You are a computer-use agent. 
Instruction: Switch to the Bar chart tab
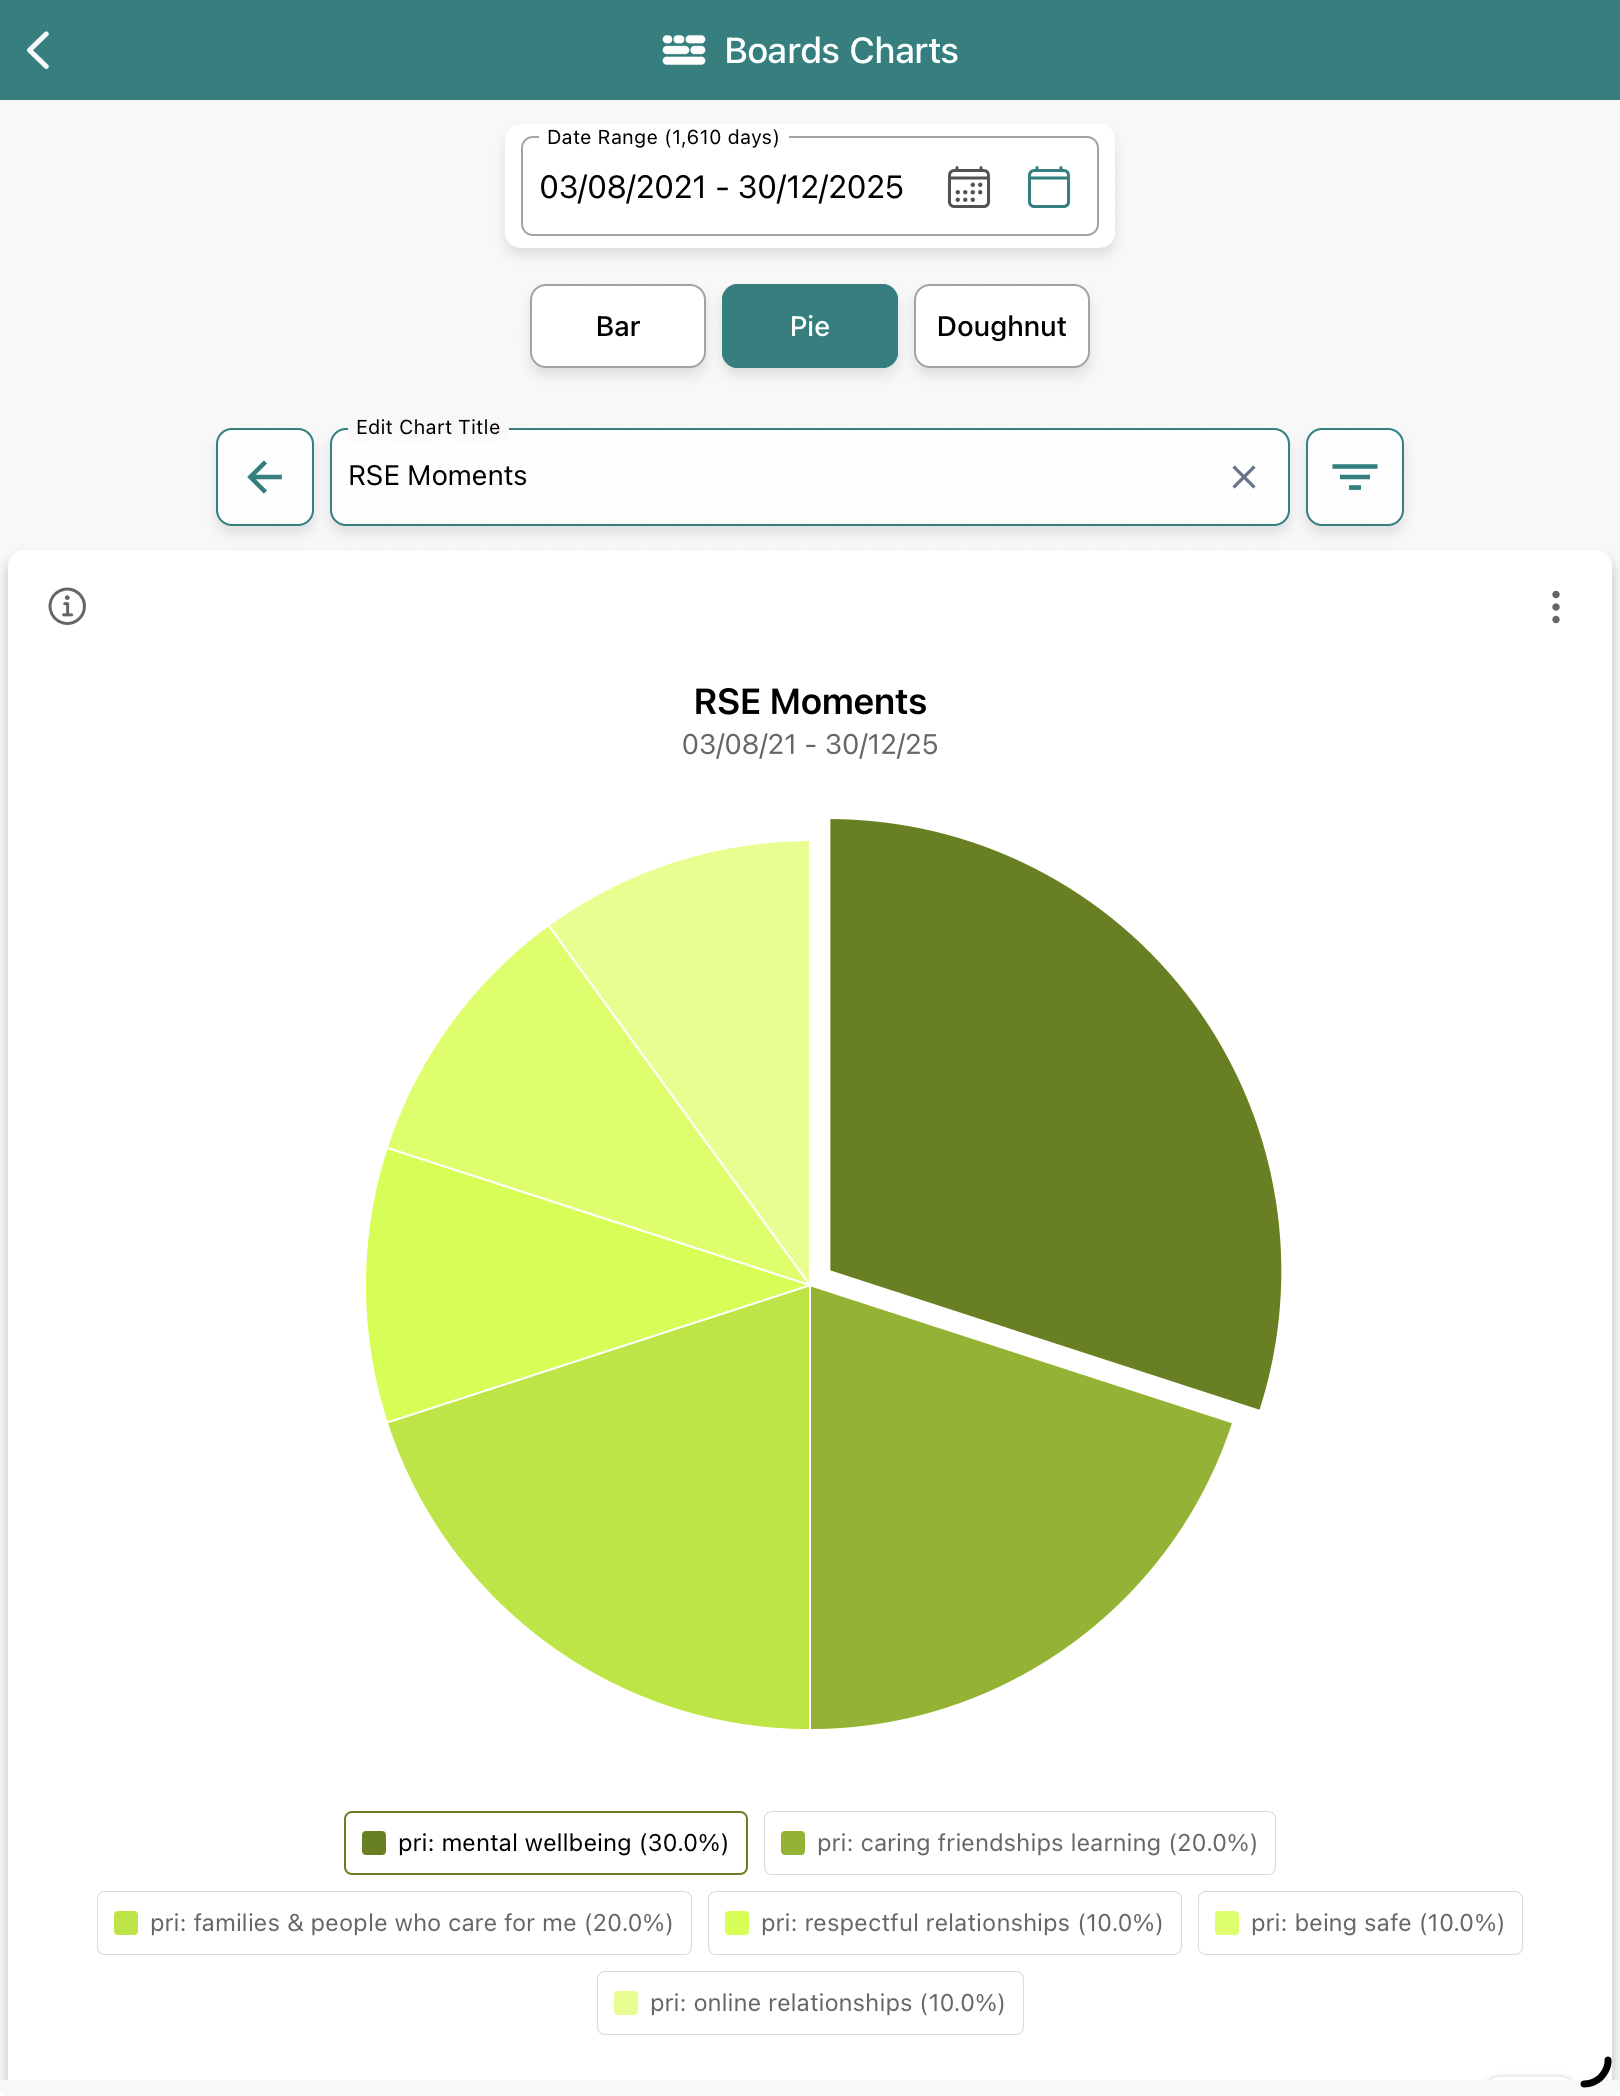point(617,326)
